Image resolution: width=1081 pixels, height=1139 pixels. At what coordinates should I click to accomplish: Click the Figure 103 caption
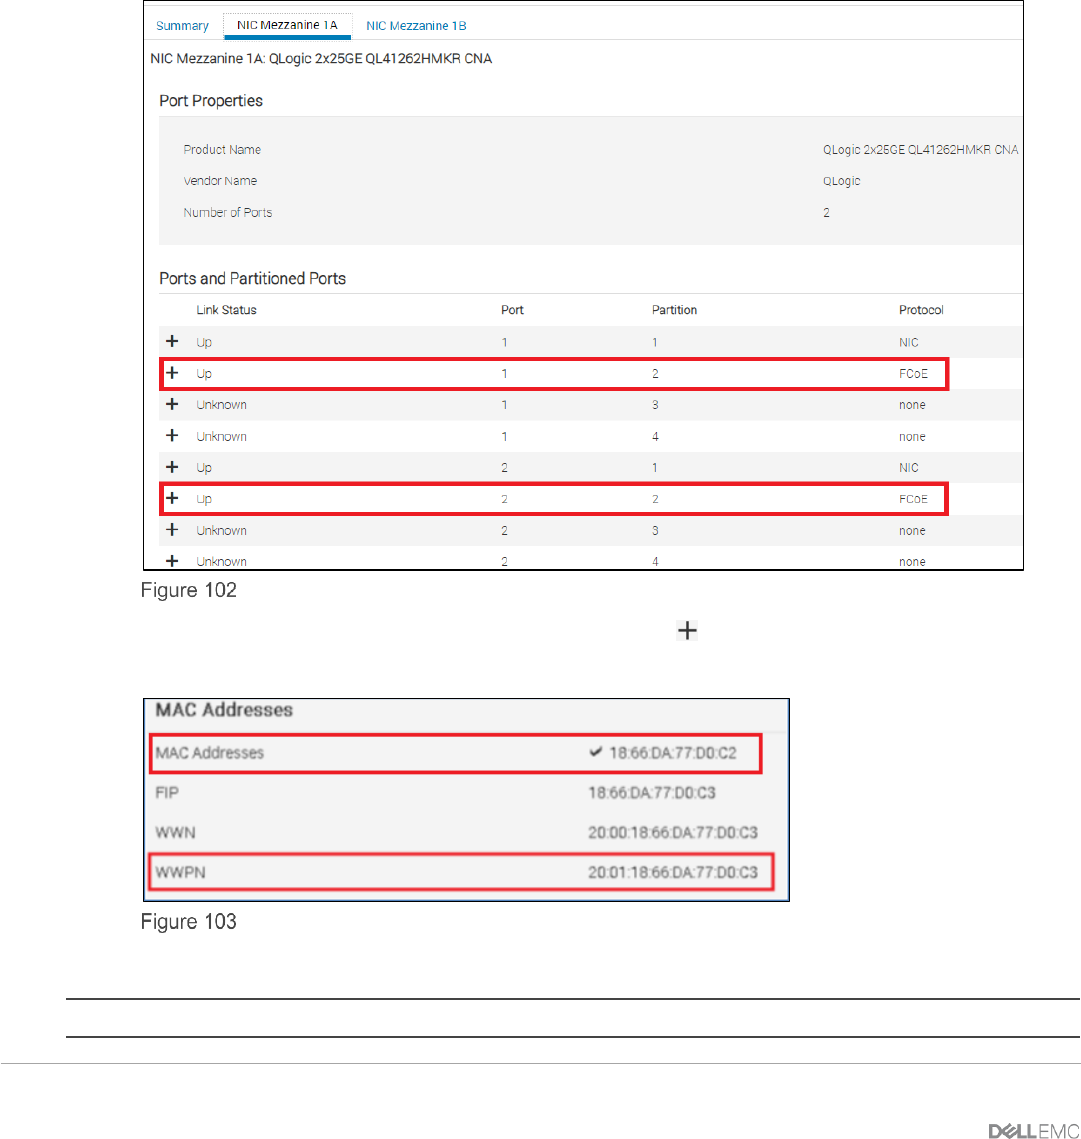[189, 921]
